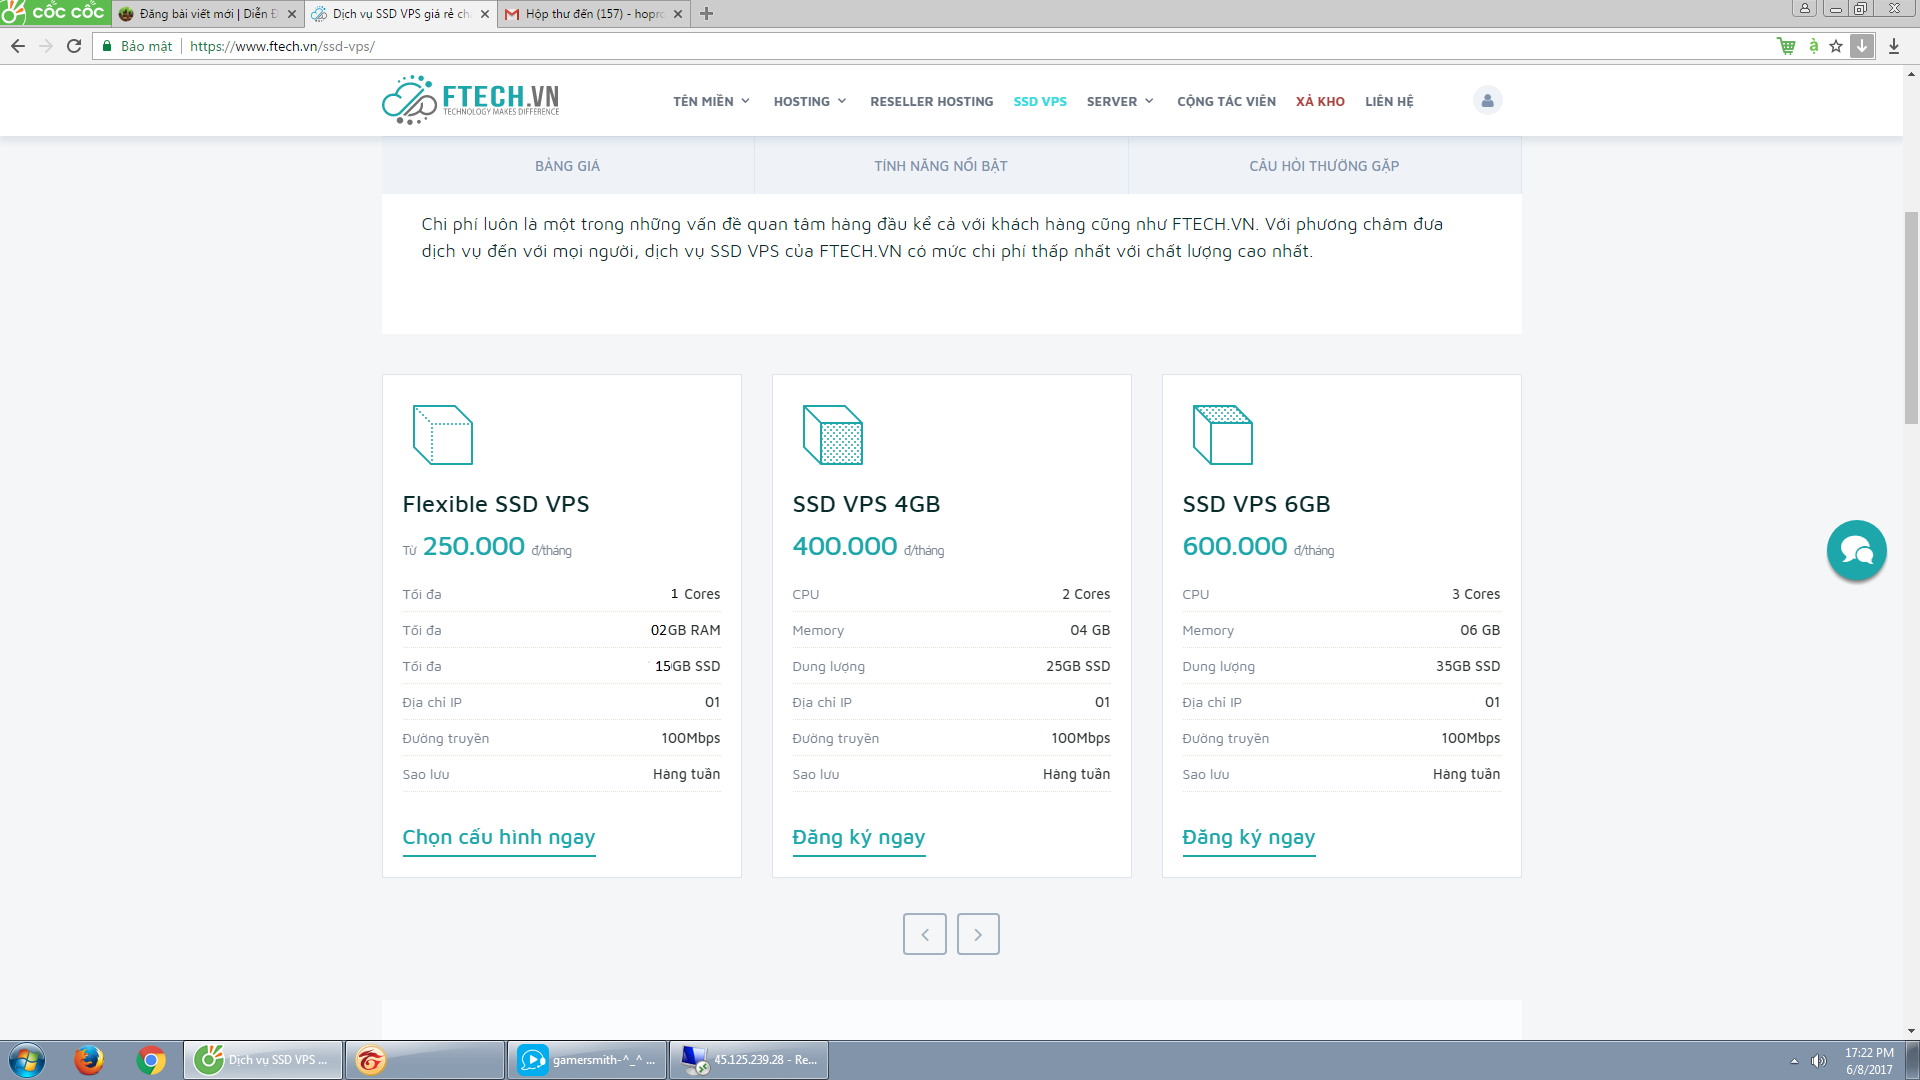This screenshot has width=1920, height=1080.
Task: Open the live chat bubble widget
Action: click(1856, 550)
